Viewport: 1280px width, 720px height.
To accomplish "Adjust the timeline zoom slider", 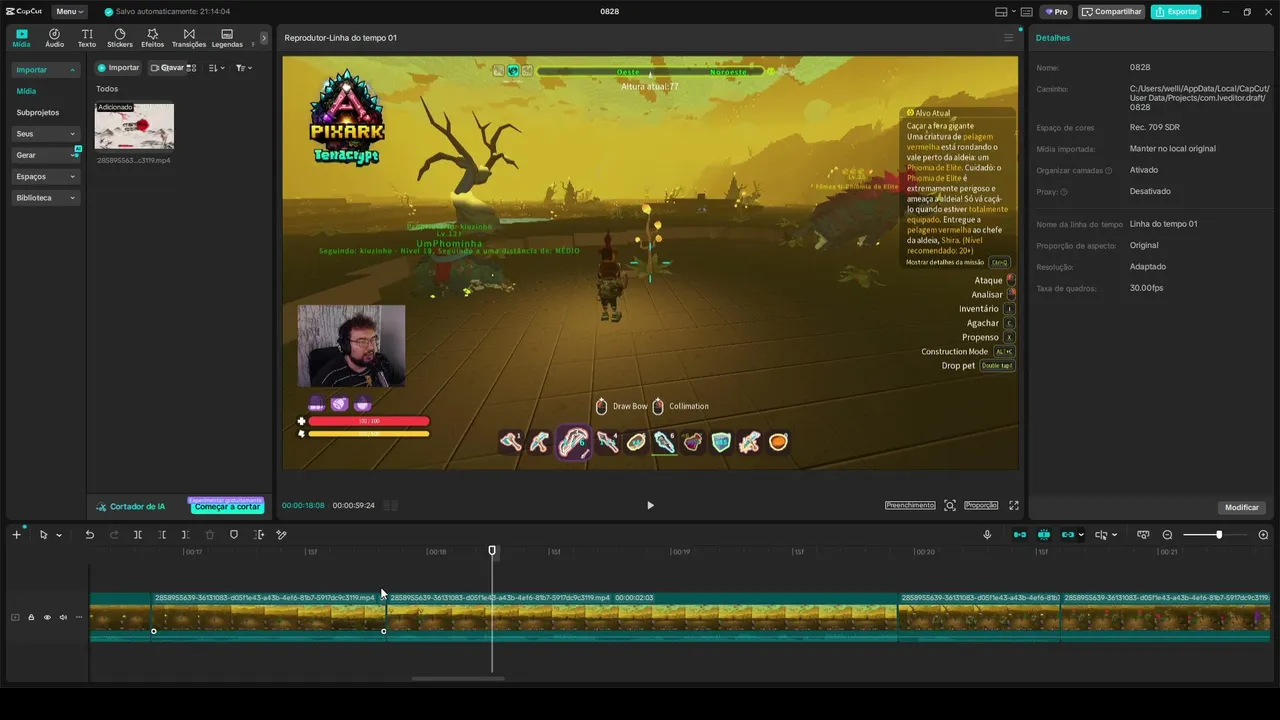I will tap(1218, 535).
